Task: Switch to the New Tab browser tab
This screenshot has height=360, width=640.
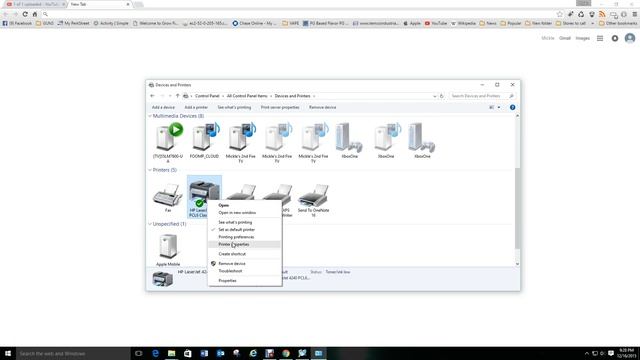Action: (100, 4)
